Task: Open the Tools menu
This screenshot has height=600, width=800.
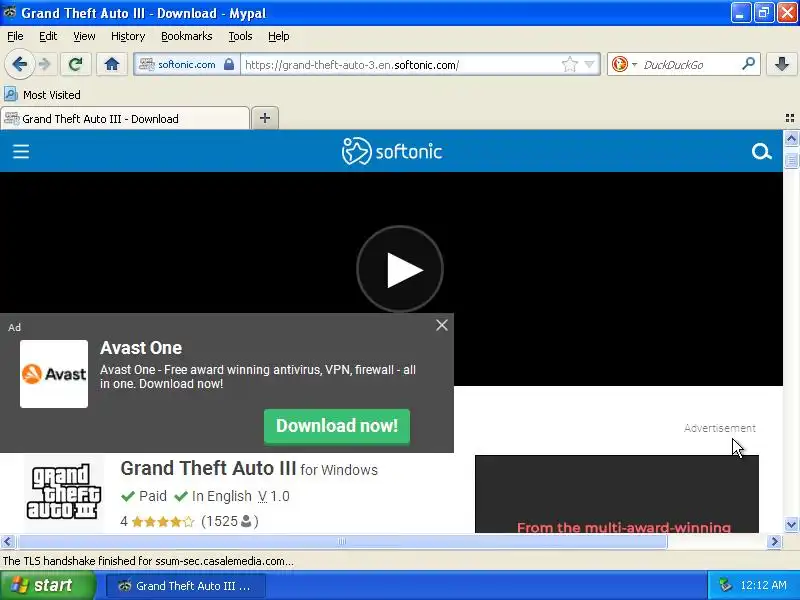Action: 240,36
